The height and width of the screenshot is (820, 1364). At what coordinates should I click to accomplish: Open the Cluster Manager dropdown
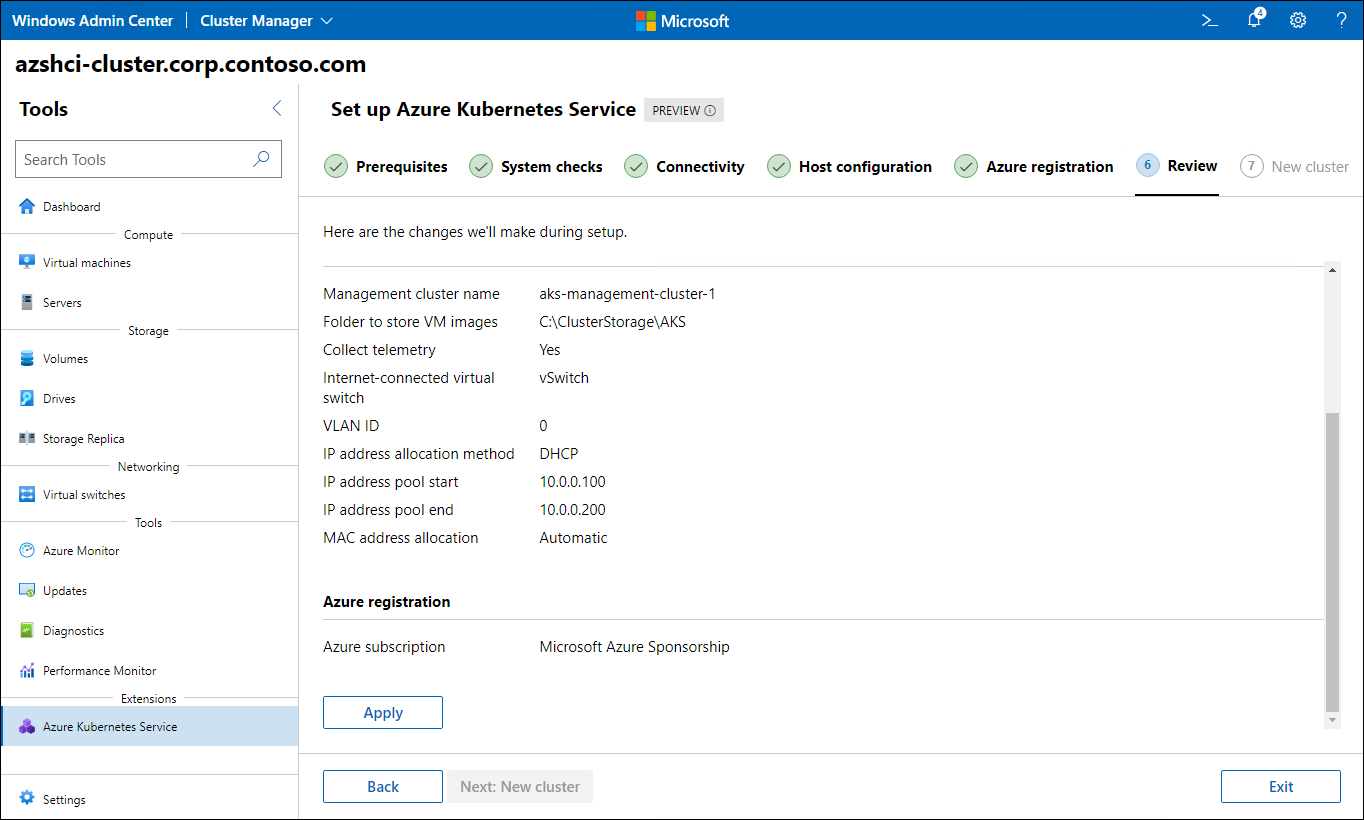[265, 20]
